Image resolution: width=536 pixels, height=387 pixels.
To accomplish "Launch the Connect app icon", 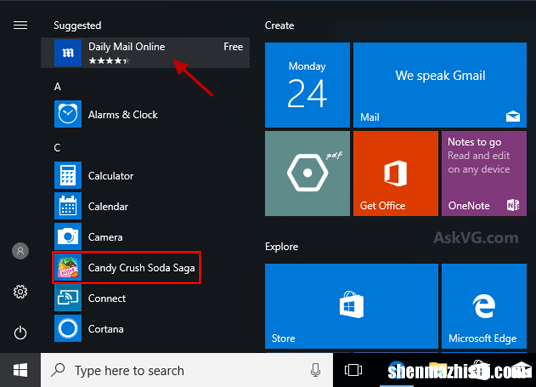I will (68, 298).
